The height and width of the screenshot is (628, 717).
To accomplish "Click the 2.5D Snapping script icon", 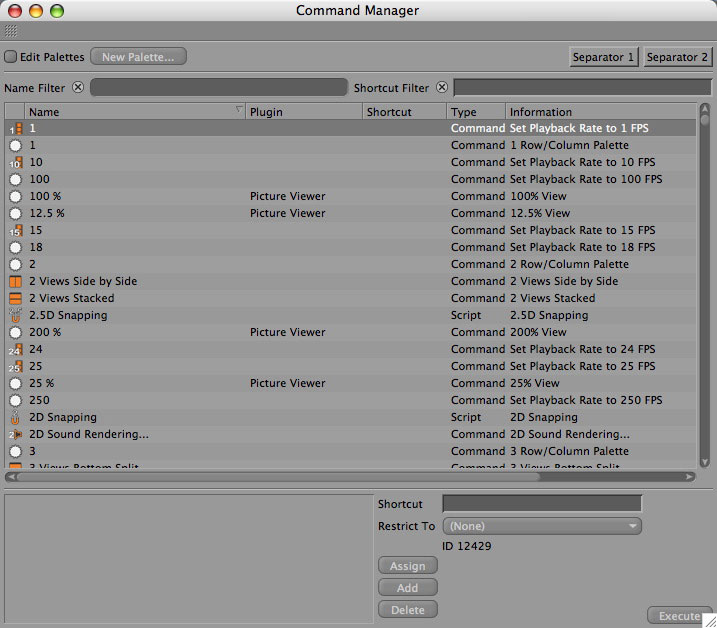I will pyautogui.click(x=15, y=315).
